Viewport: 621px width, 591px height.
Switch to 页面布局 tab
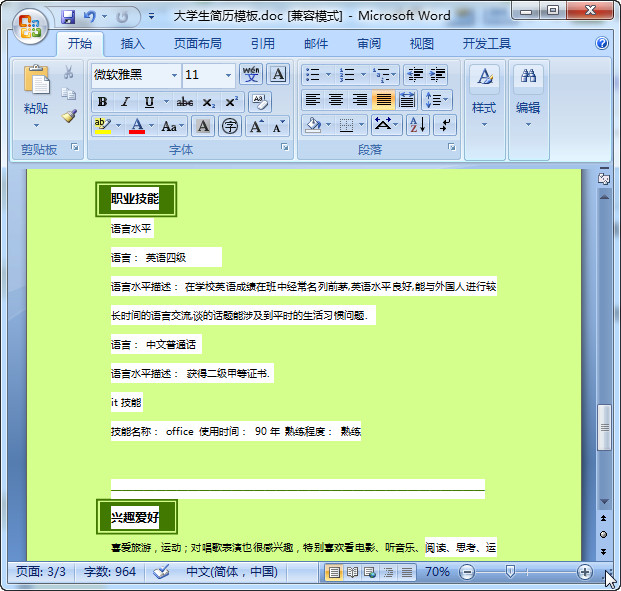click(x=197, y=44)
